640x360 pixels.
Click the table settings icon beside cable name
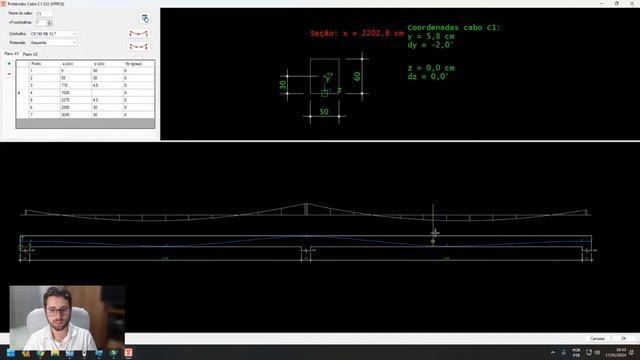pos(145,18)
